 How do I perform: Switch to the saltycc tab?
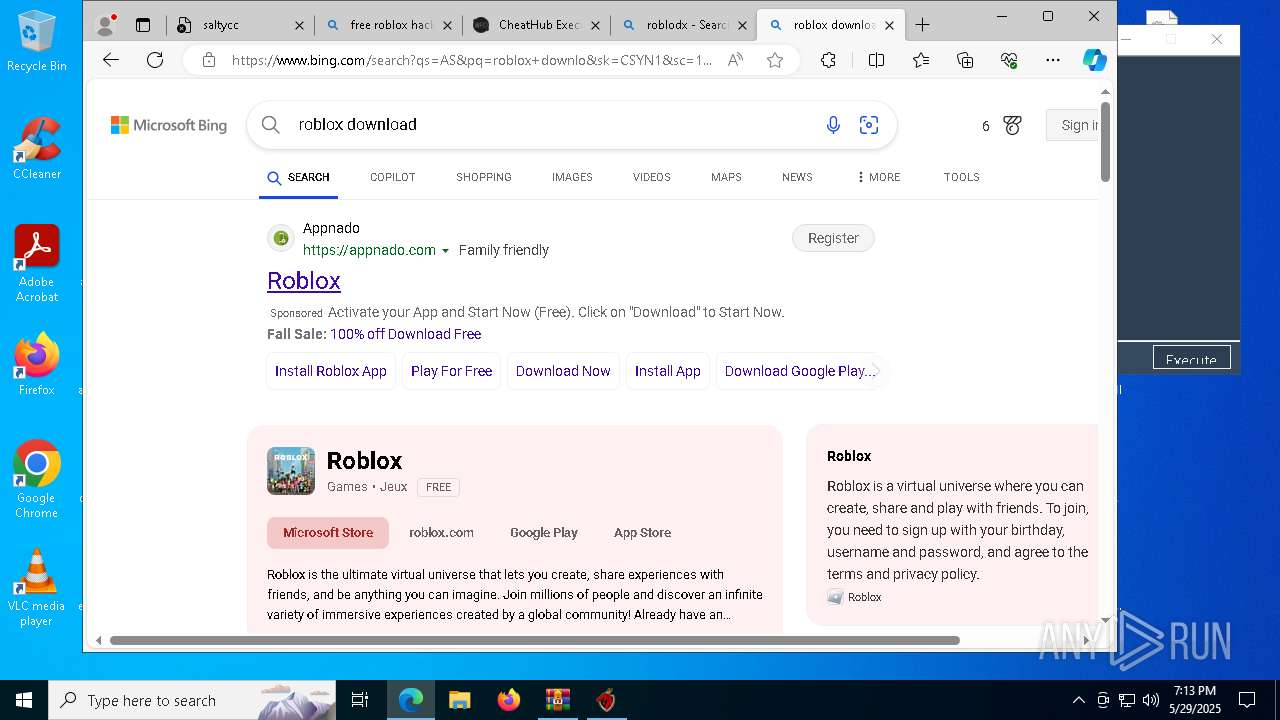coord(240,25)
